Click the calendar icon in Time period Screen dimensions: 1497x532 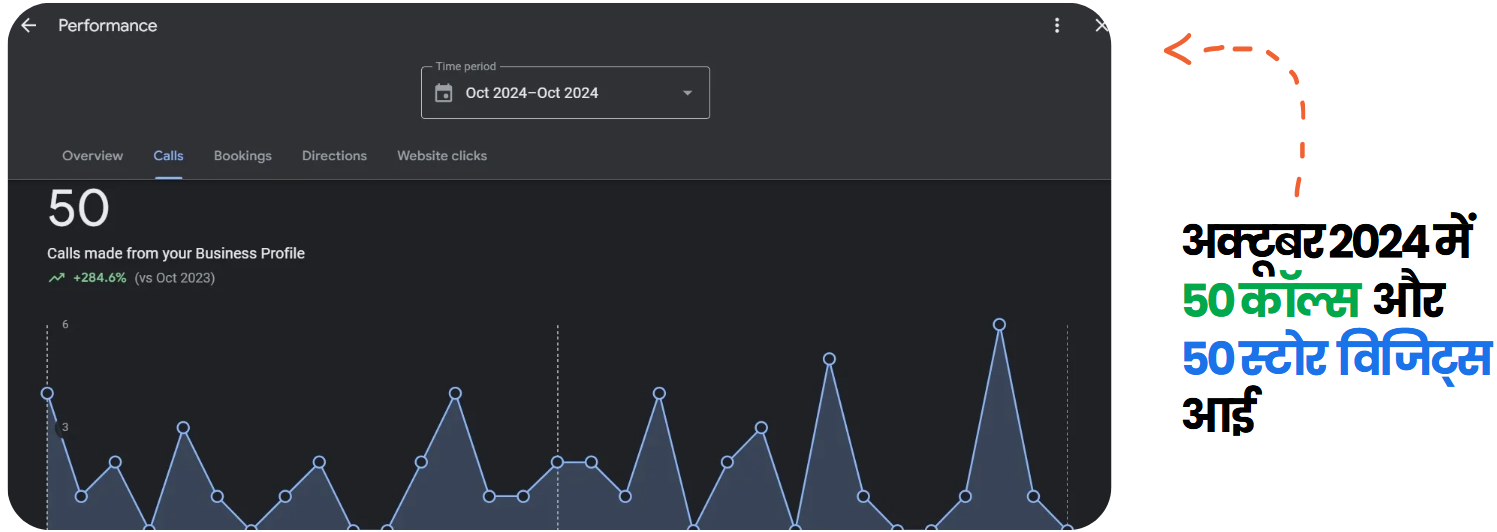[444, 93]
